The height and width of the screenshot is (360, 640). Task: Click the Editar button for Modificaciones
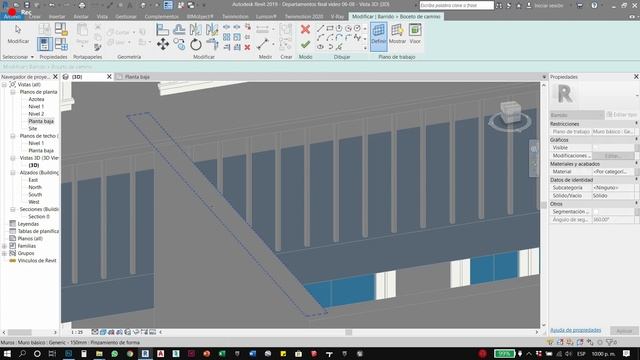pos(613,156)
